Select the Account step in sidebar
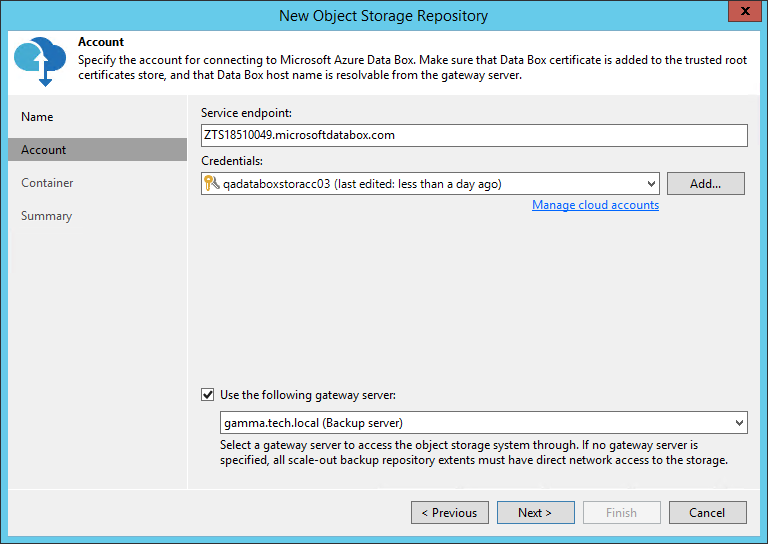 pos(44,150)
